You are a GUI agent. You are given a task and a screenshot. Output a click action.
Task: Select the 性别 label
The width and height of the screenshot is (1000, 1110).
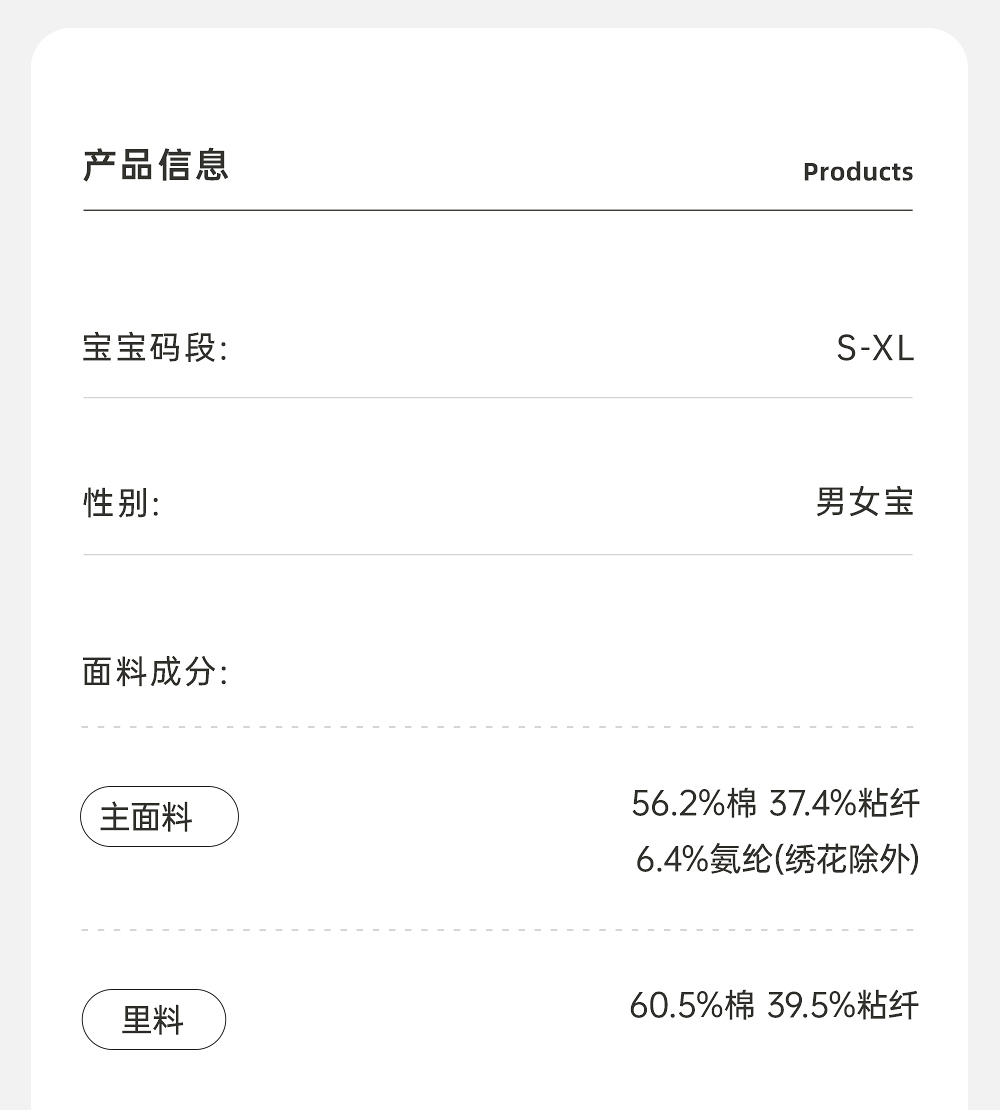[x=121, y=503]
